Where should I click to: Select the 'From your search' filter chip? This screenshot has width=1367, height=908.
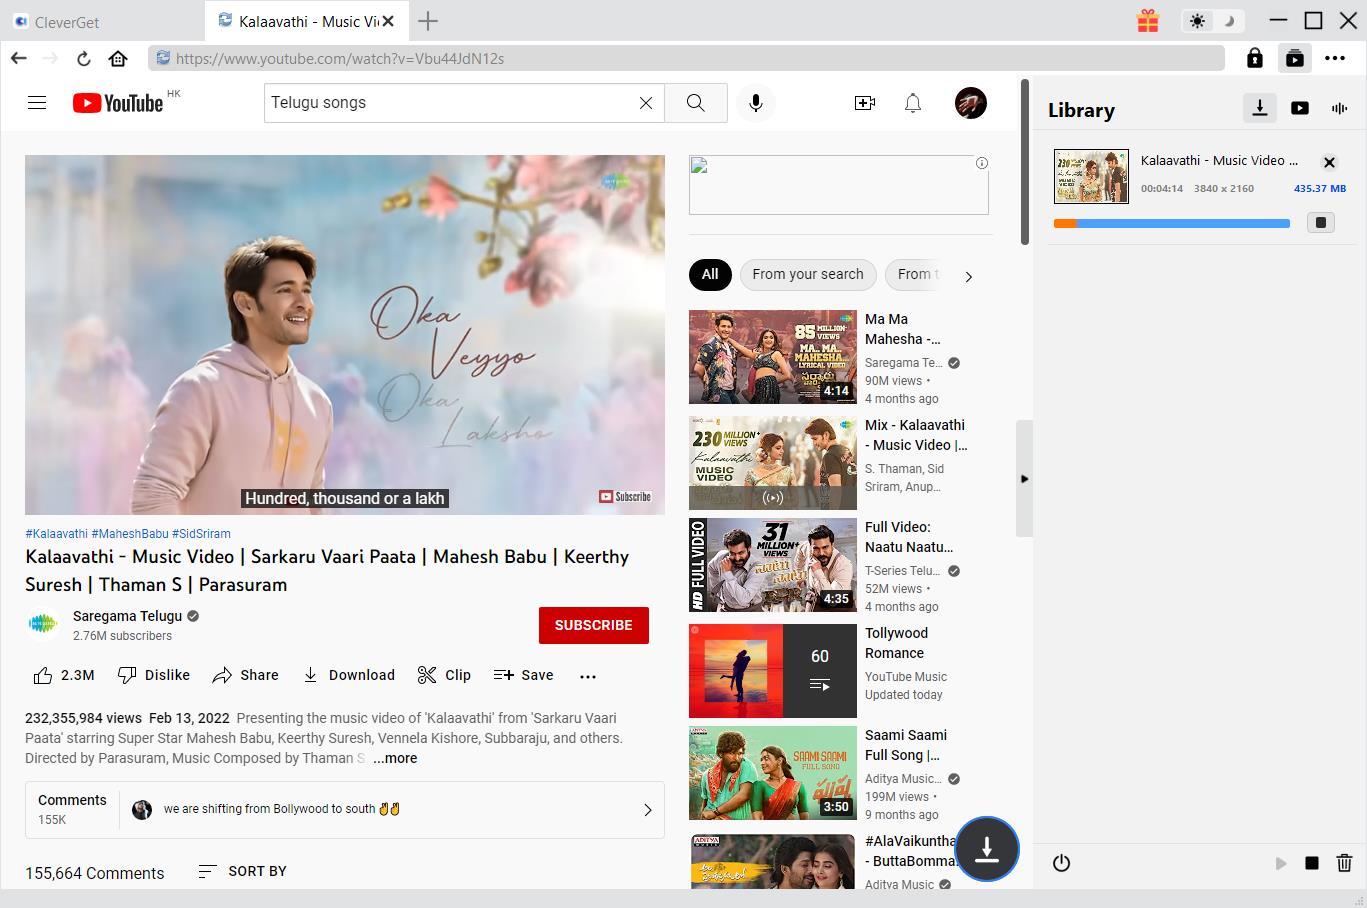coord(807,274)
